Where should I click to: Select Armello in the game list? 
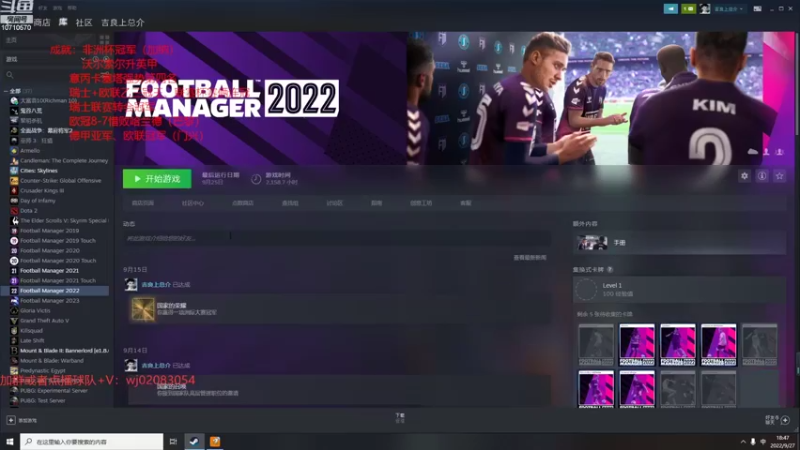pos(30,151)
